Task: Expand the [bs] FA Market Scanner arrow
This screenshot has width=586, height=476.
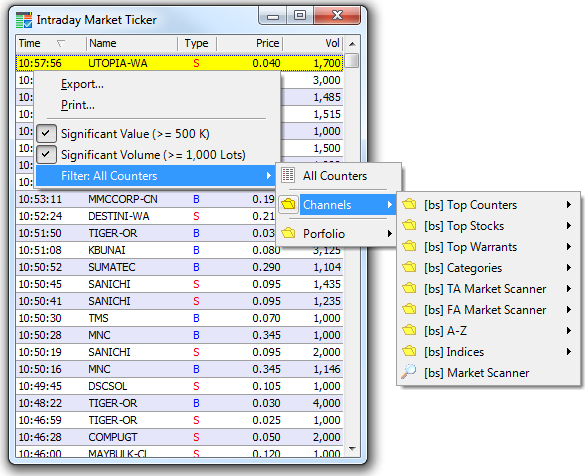Action: (x=568, y=309)
